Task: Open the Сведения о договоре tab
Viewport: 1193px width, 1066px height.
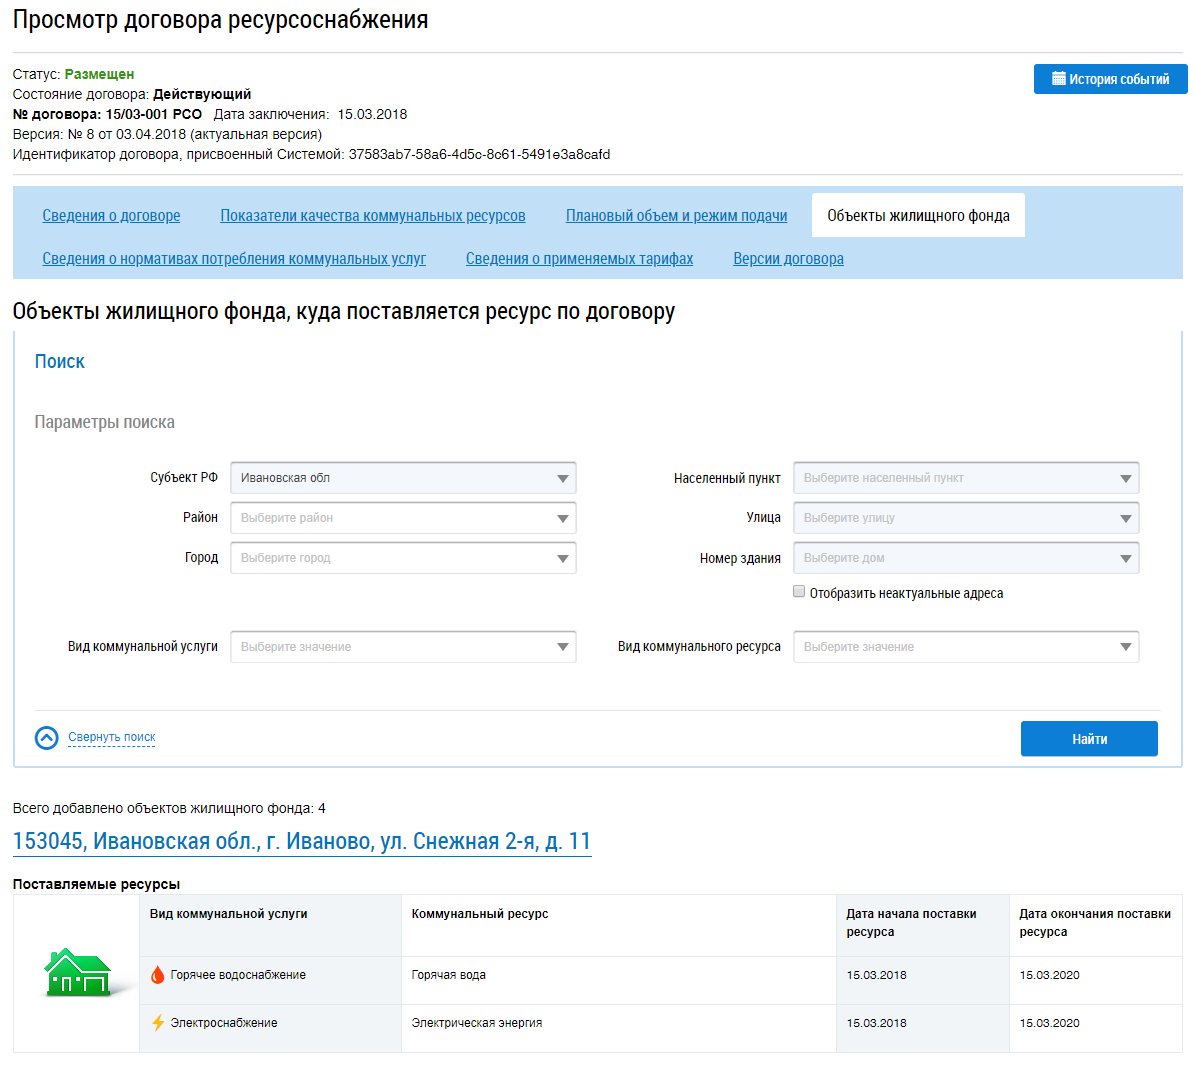Action: pos(111,216)
